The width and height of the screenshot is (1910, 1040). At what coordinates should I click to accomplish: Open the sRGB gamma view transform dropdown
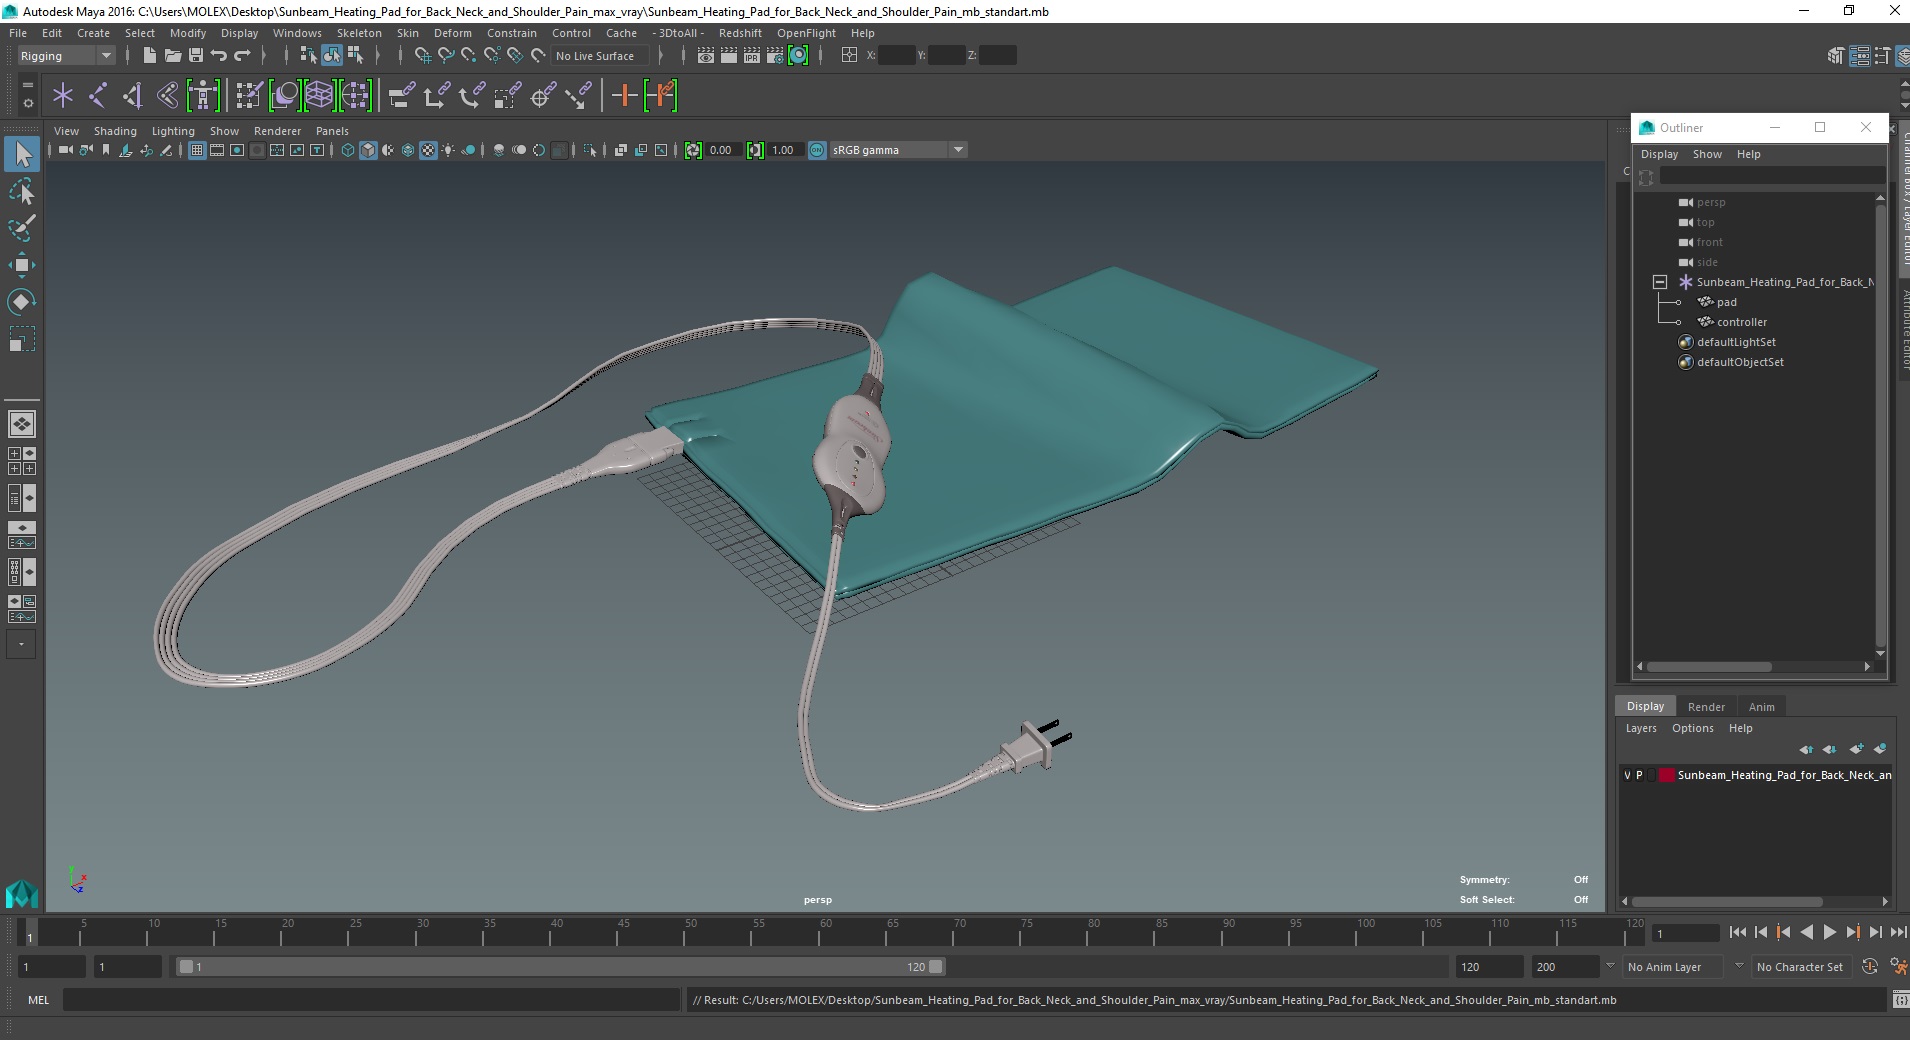pos(898,150)
